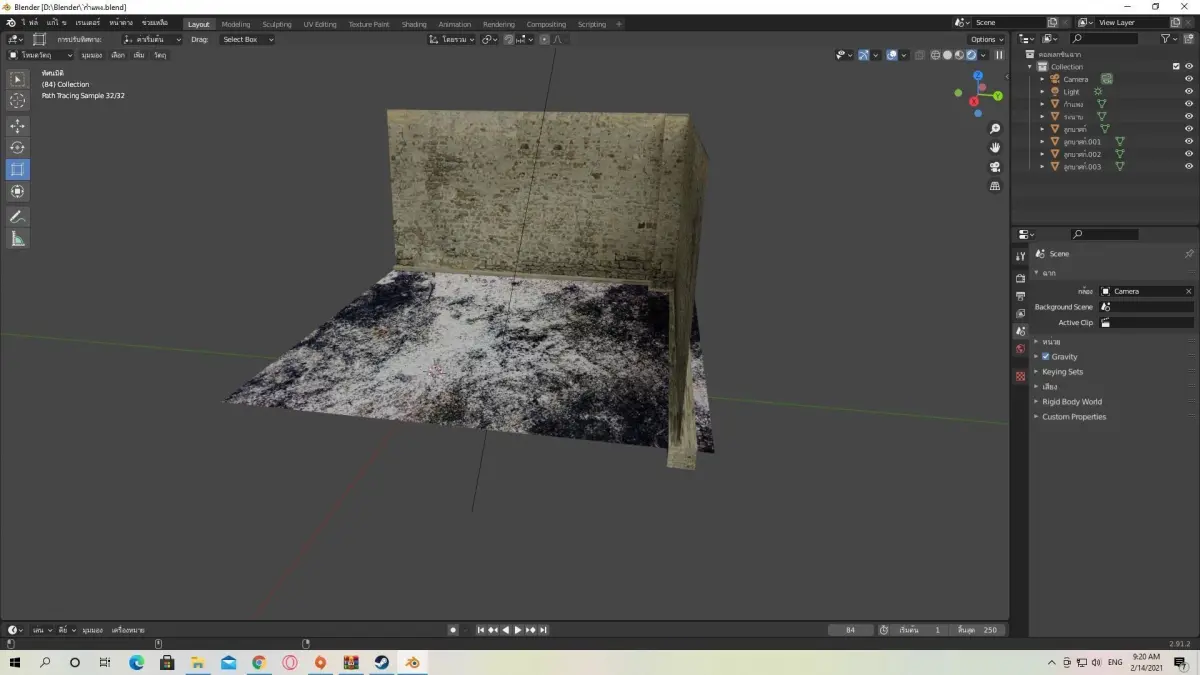The image size is (1200, 675).
Task: Open the View Layer properties tab
Action: [1020, 314]
